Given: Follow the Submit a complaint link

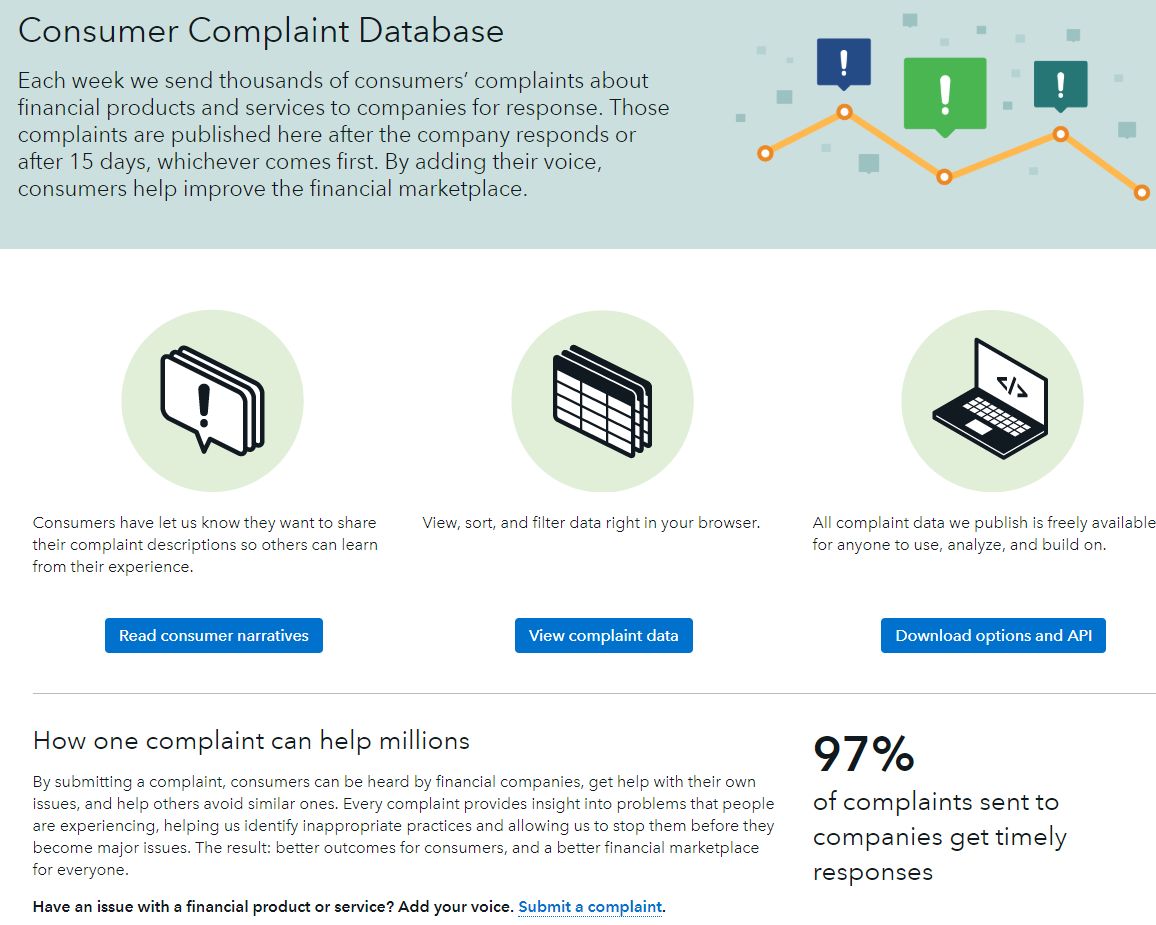Looking at the screenshot, I should pos(590,907).
